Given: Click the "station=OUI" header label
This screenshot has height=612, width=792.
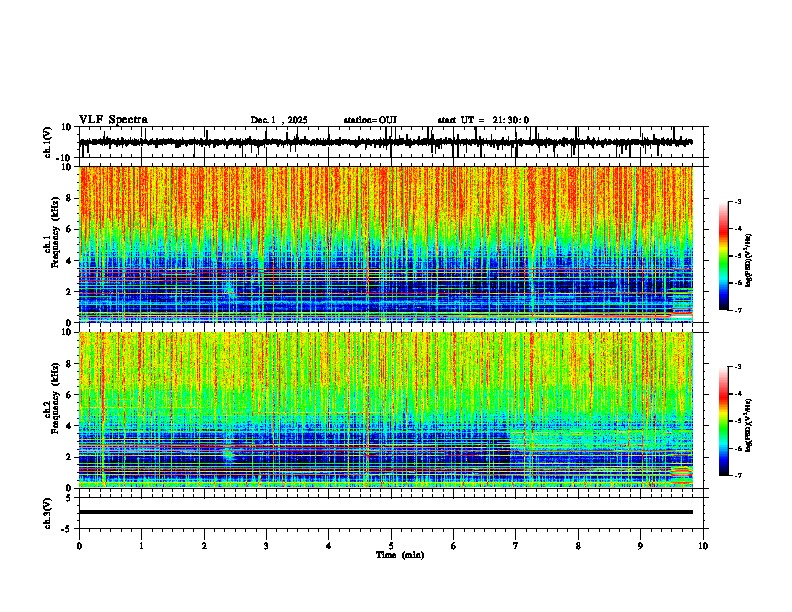Looking at the screenshot, I should (370, 120).
